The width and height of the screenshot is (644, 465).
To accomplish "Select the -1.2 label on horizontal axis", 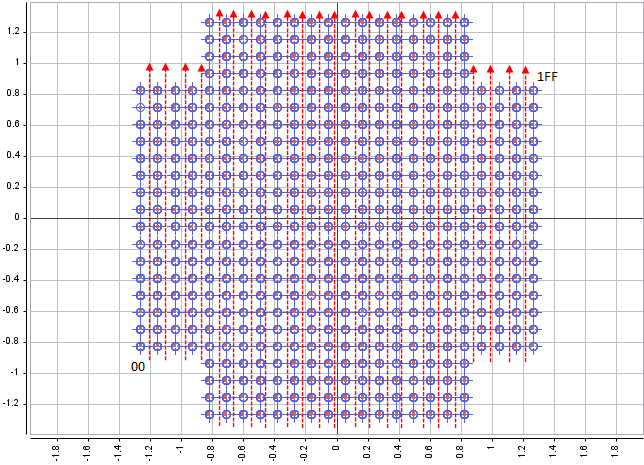I will (x=150, y=453).
